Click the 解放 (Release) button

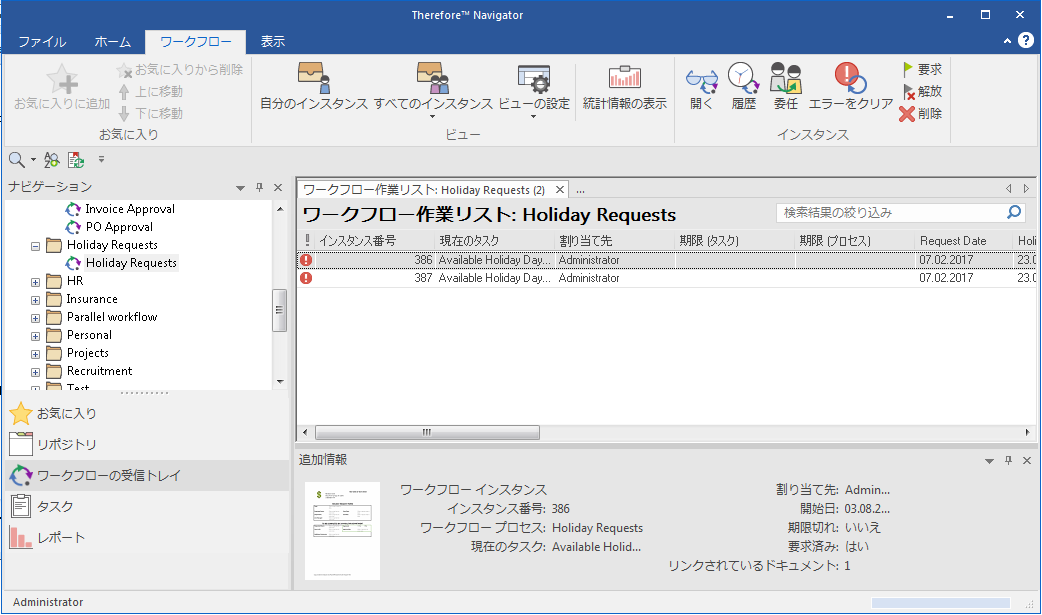(922, 91)
